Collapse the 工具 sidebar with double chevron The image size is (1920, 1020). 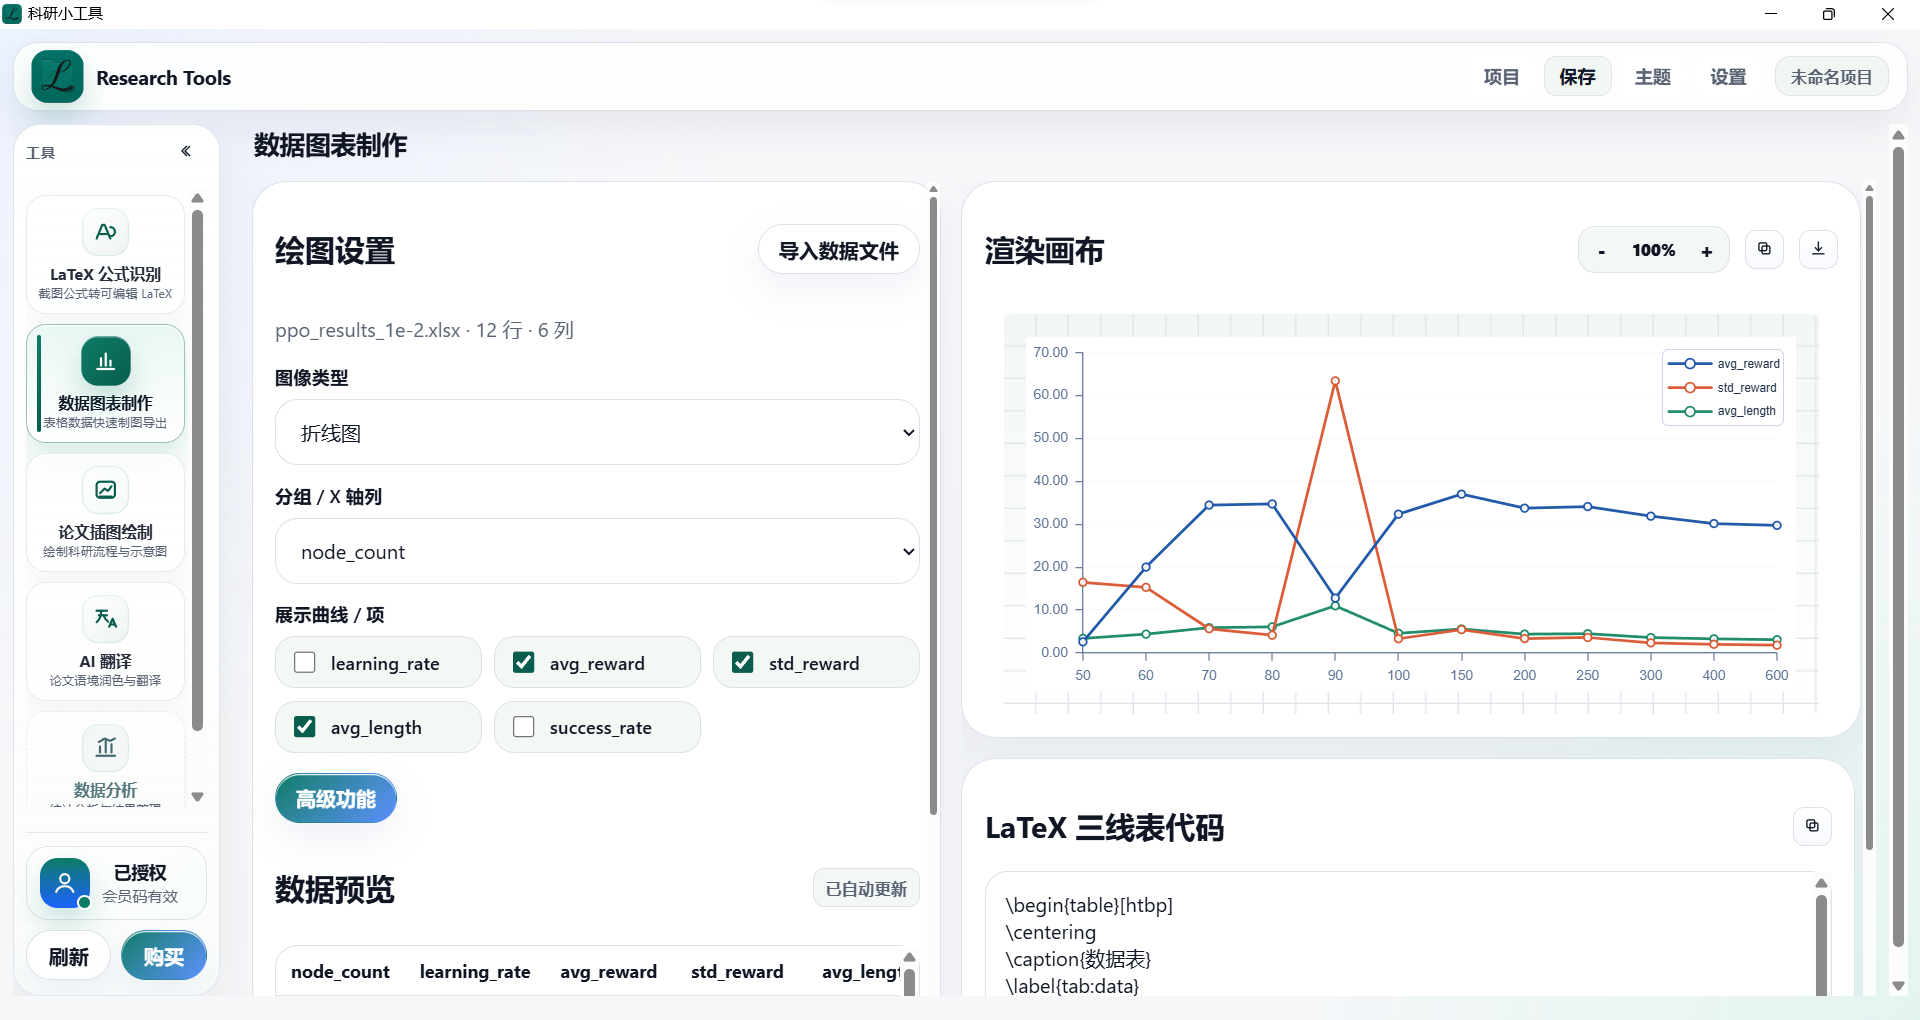[x=185, y=152]
